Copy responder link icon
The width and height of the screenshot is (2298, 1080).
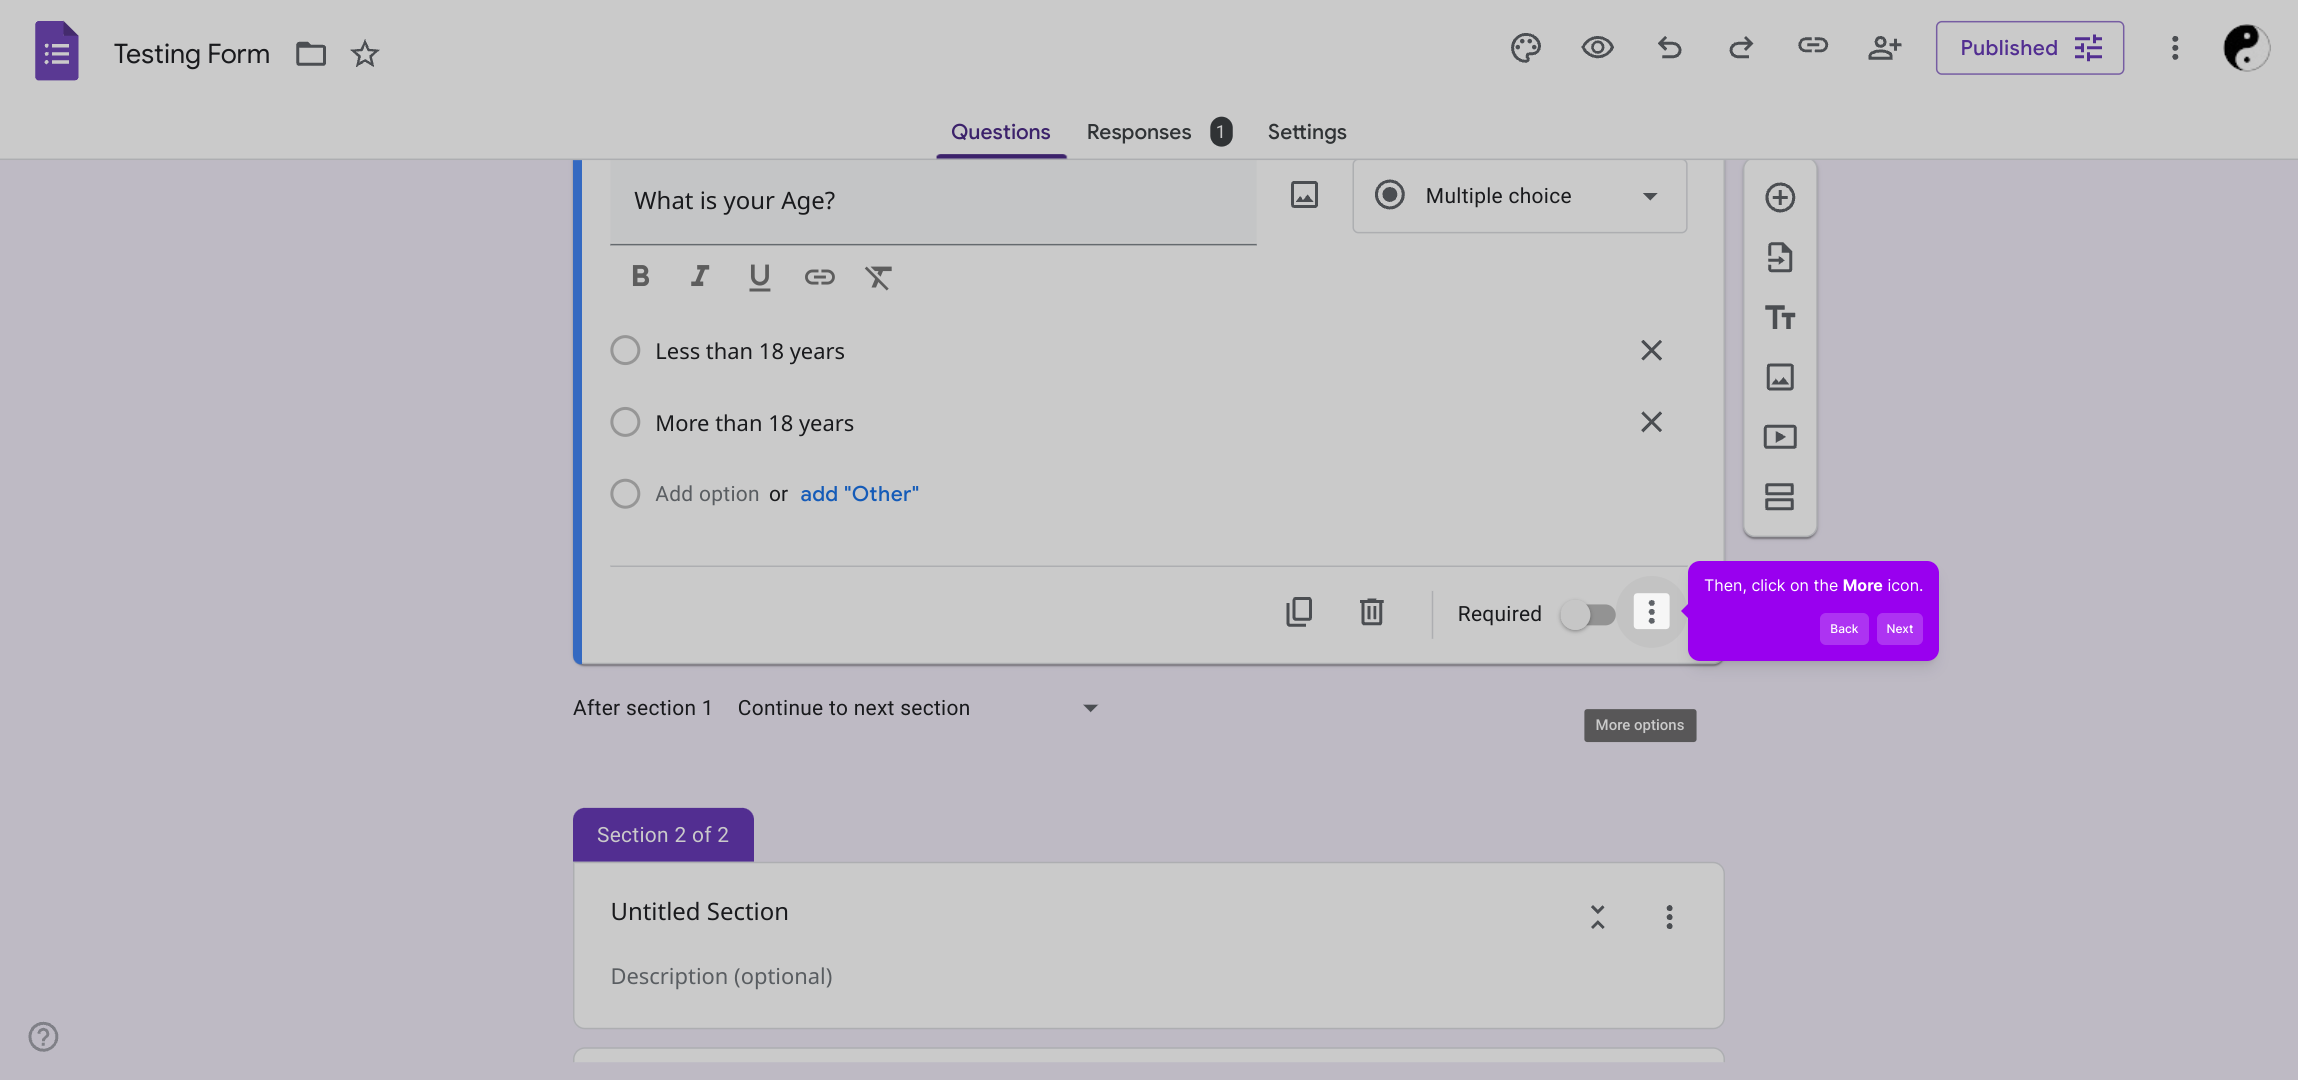pyautogui.click(x=1813, y=46)
